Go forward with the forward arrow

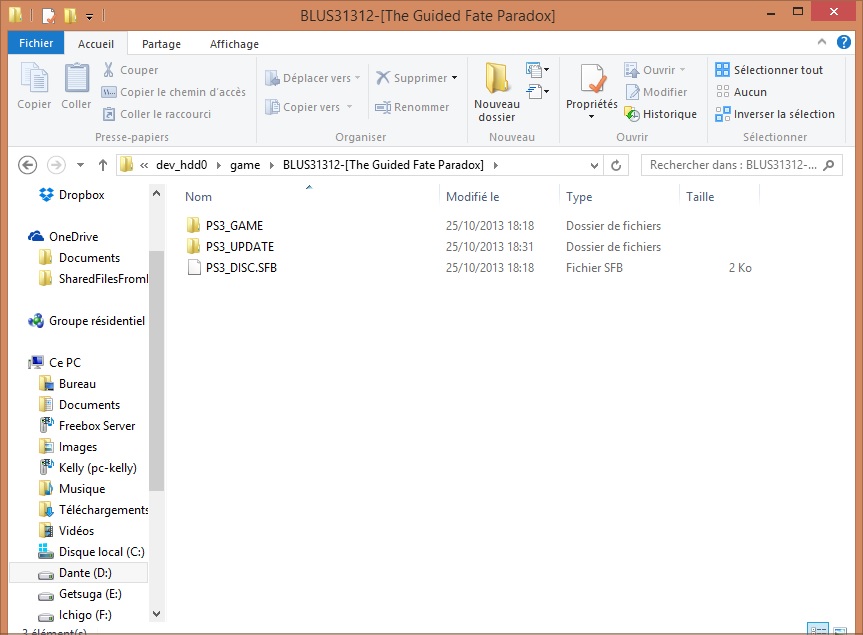(x=56, y=165)
